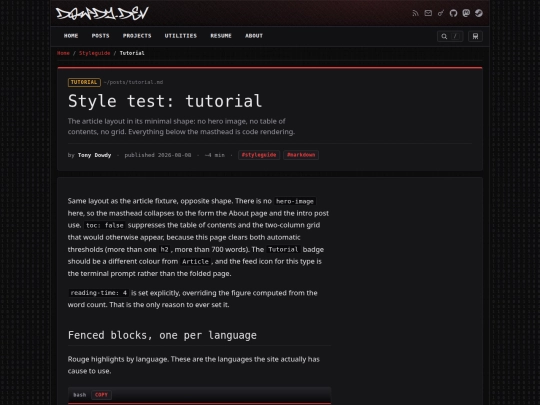Click the 'Style test: tutorial' title
This screenshot has height=405, width=540.
(x=165, y=101)
